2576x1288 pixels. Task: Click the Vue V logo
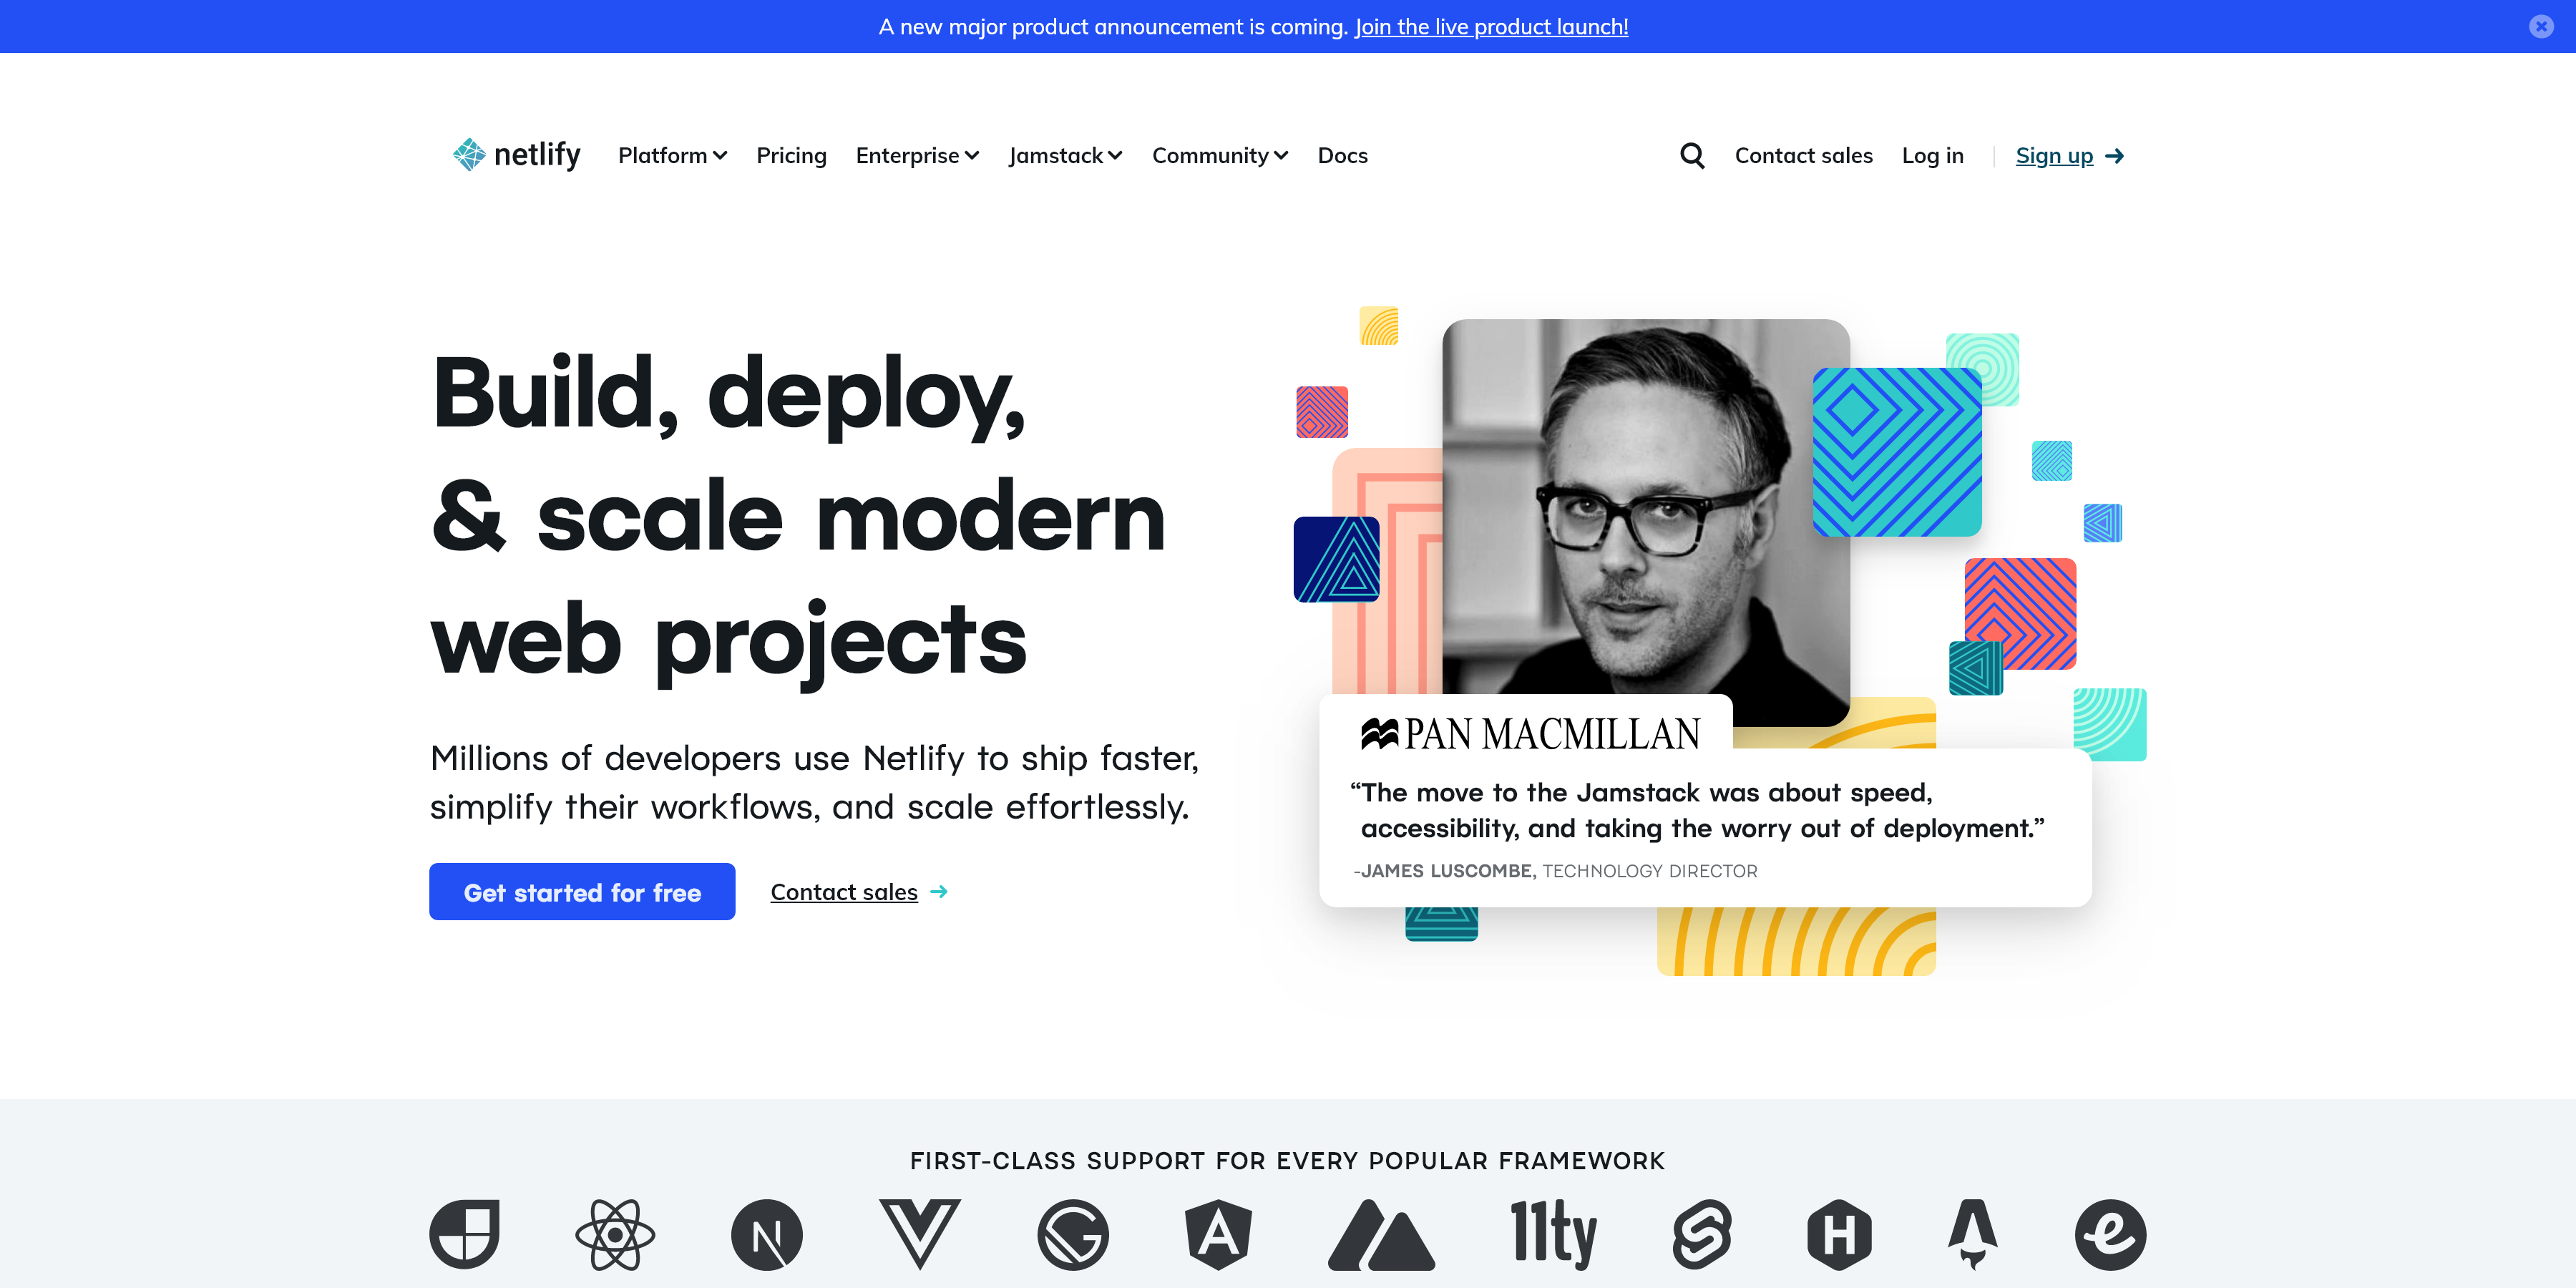click(x=919, y=1234)
